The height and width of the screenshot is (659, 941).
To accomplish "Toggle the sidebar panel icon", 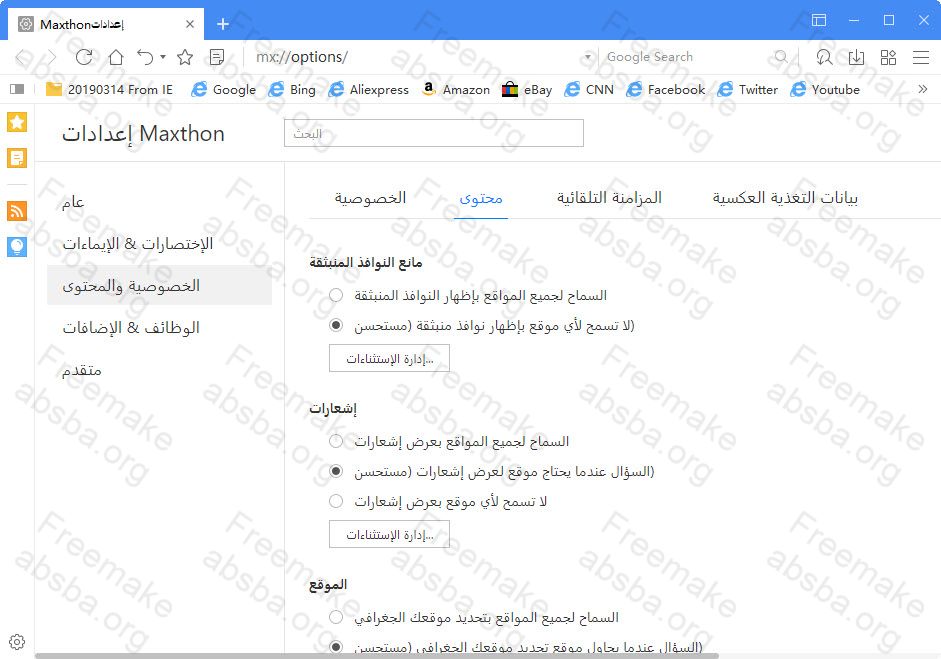I will click(x=17, y=89).
